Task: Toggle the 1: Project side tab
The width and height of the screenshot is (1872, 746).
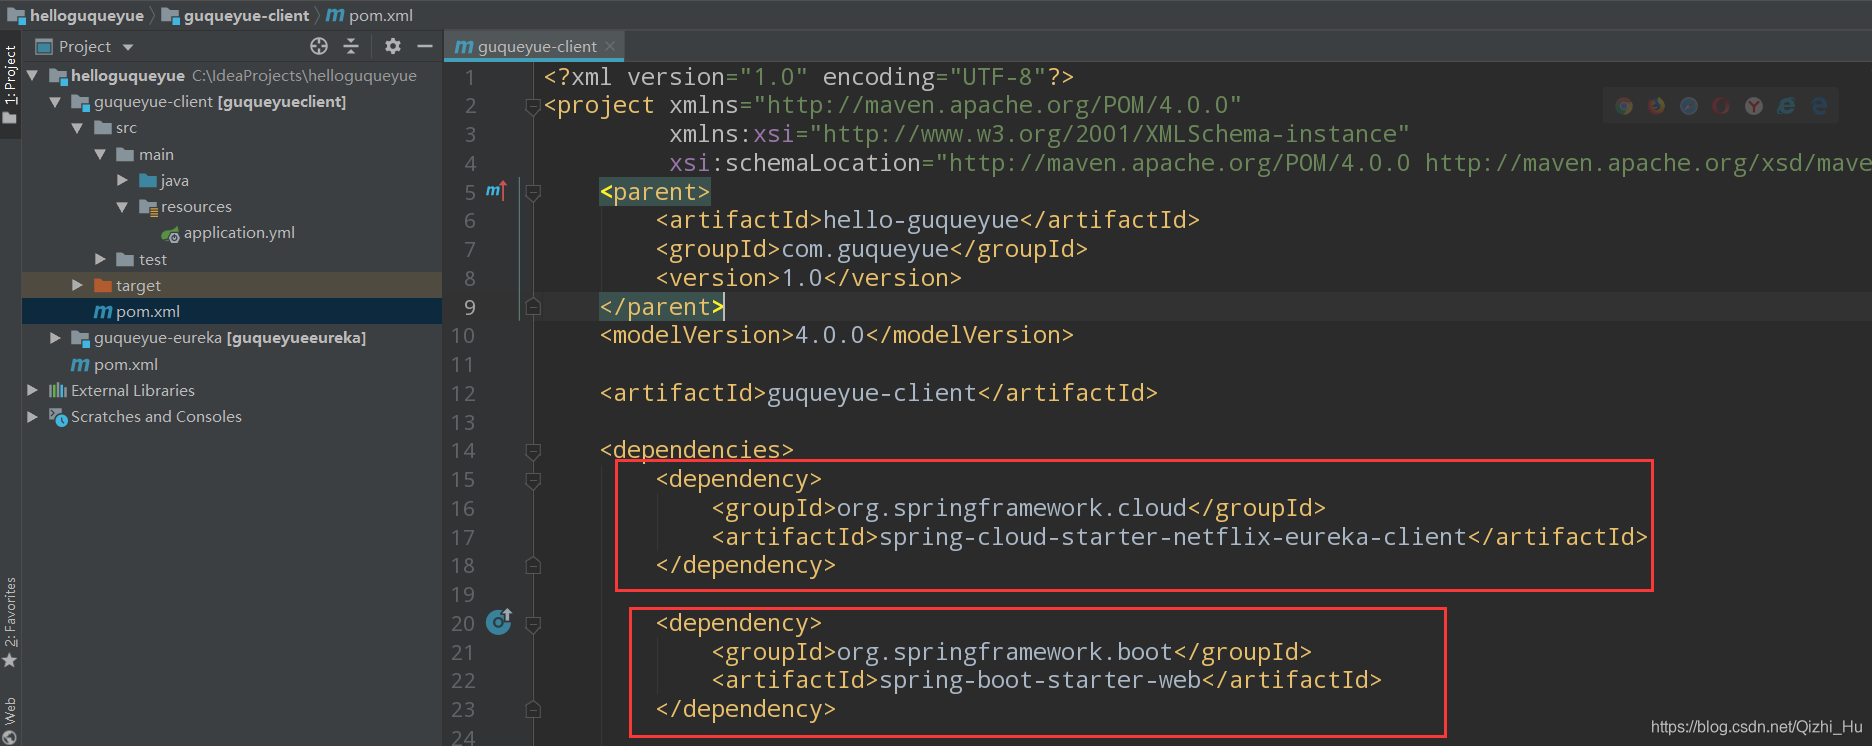Action: [x=10, y=84]
